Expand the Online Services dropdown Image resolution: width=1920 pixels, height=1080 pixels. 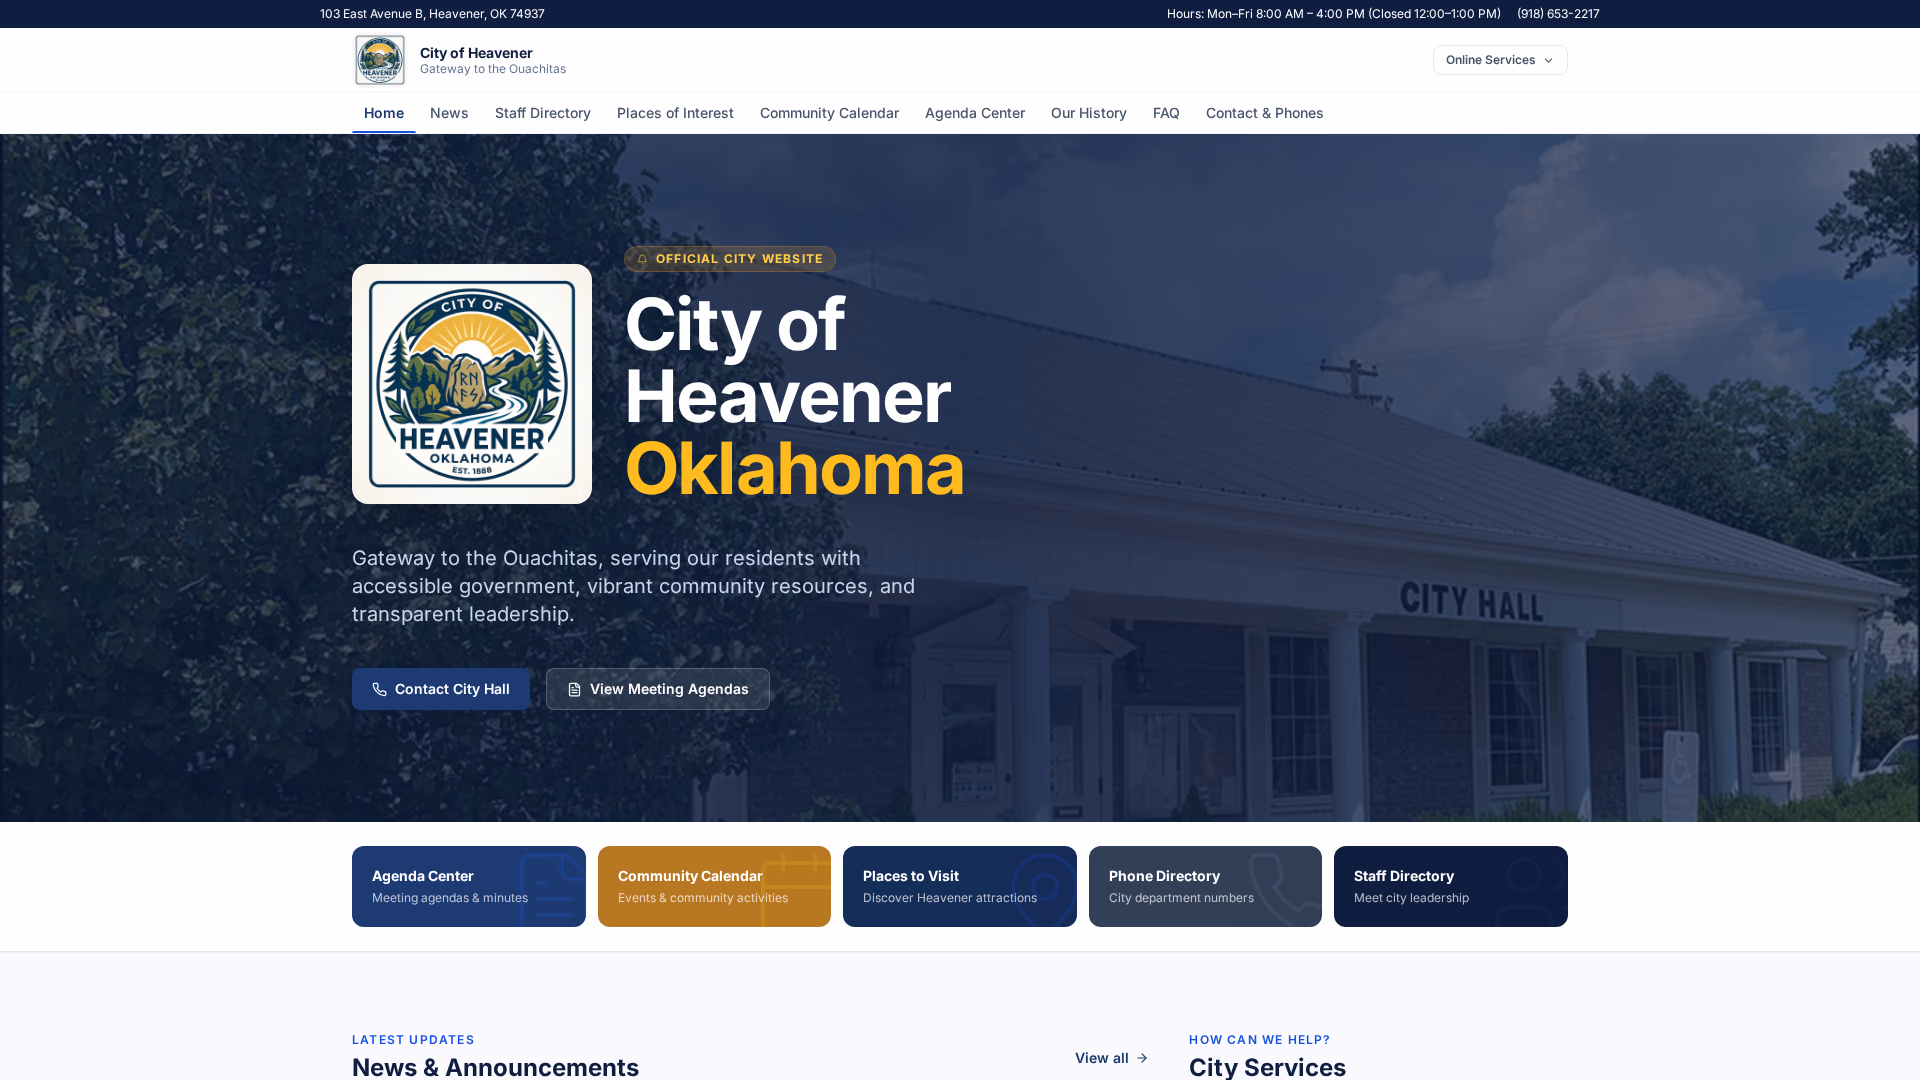[x=1500, y=60]
